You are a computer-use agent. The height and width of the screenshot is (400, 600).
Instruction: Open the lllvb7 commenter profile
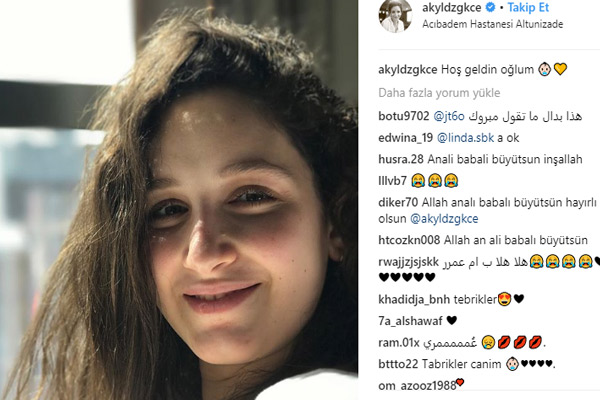(392, 180)
